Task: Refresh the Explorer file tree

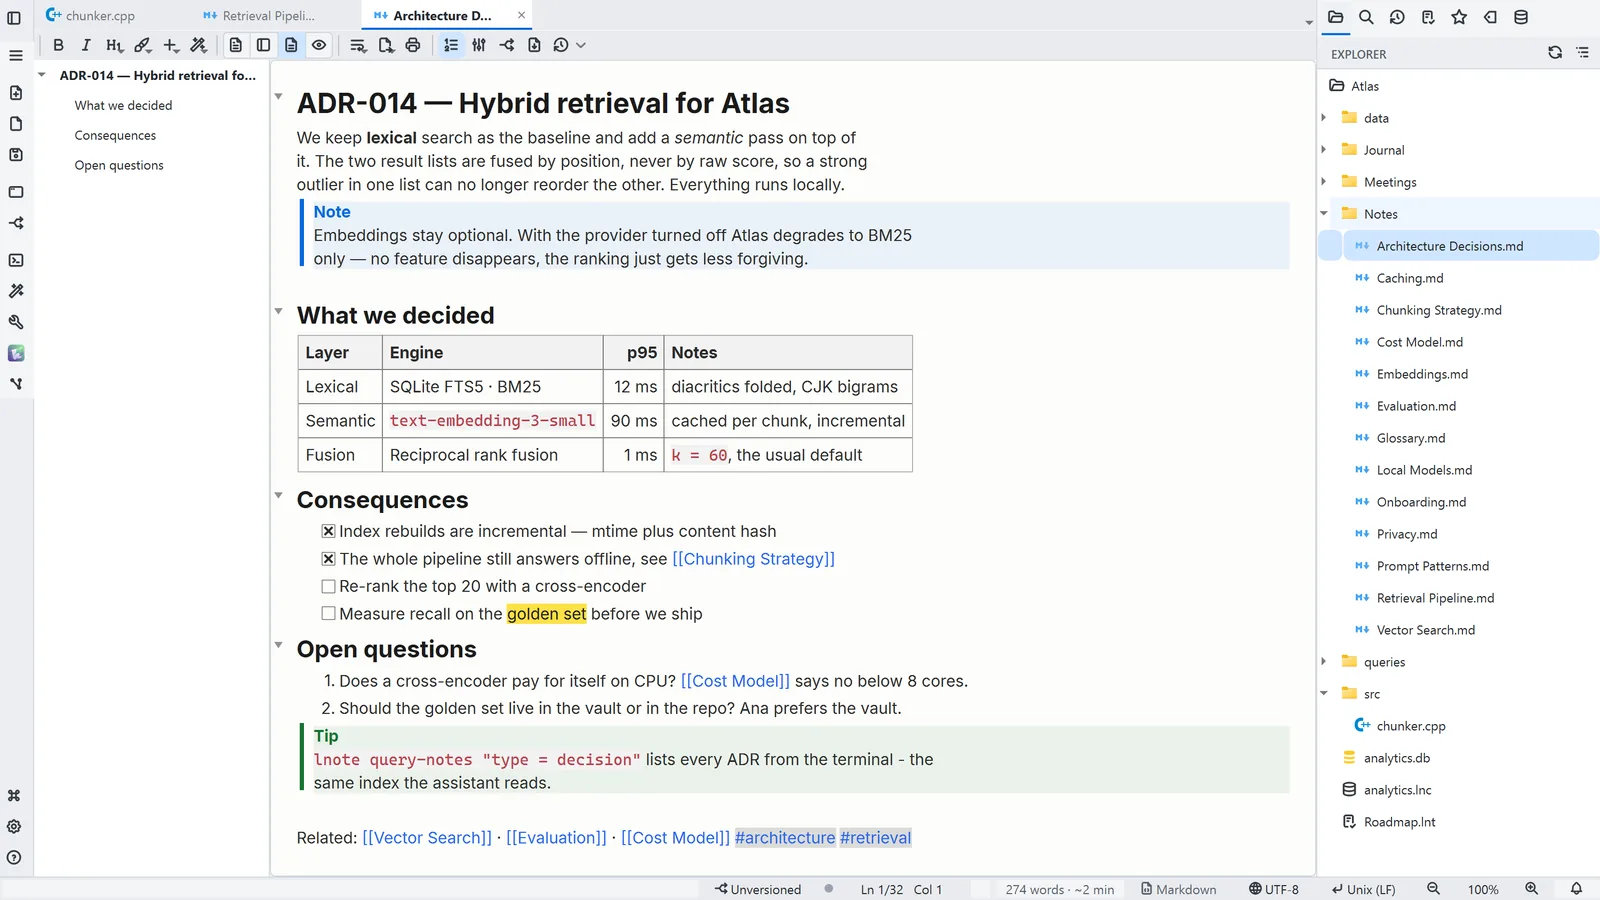Action: pos(1555,53)
